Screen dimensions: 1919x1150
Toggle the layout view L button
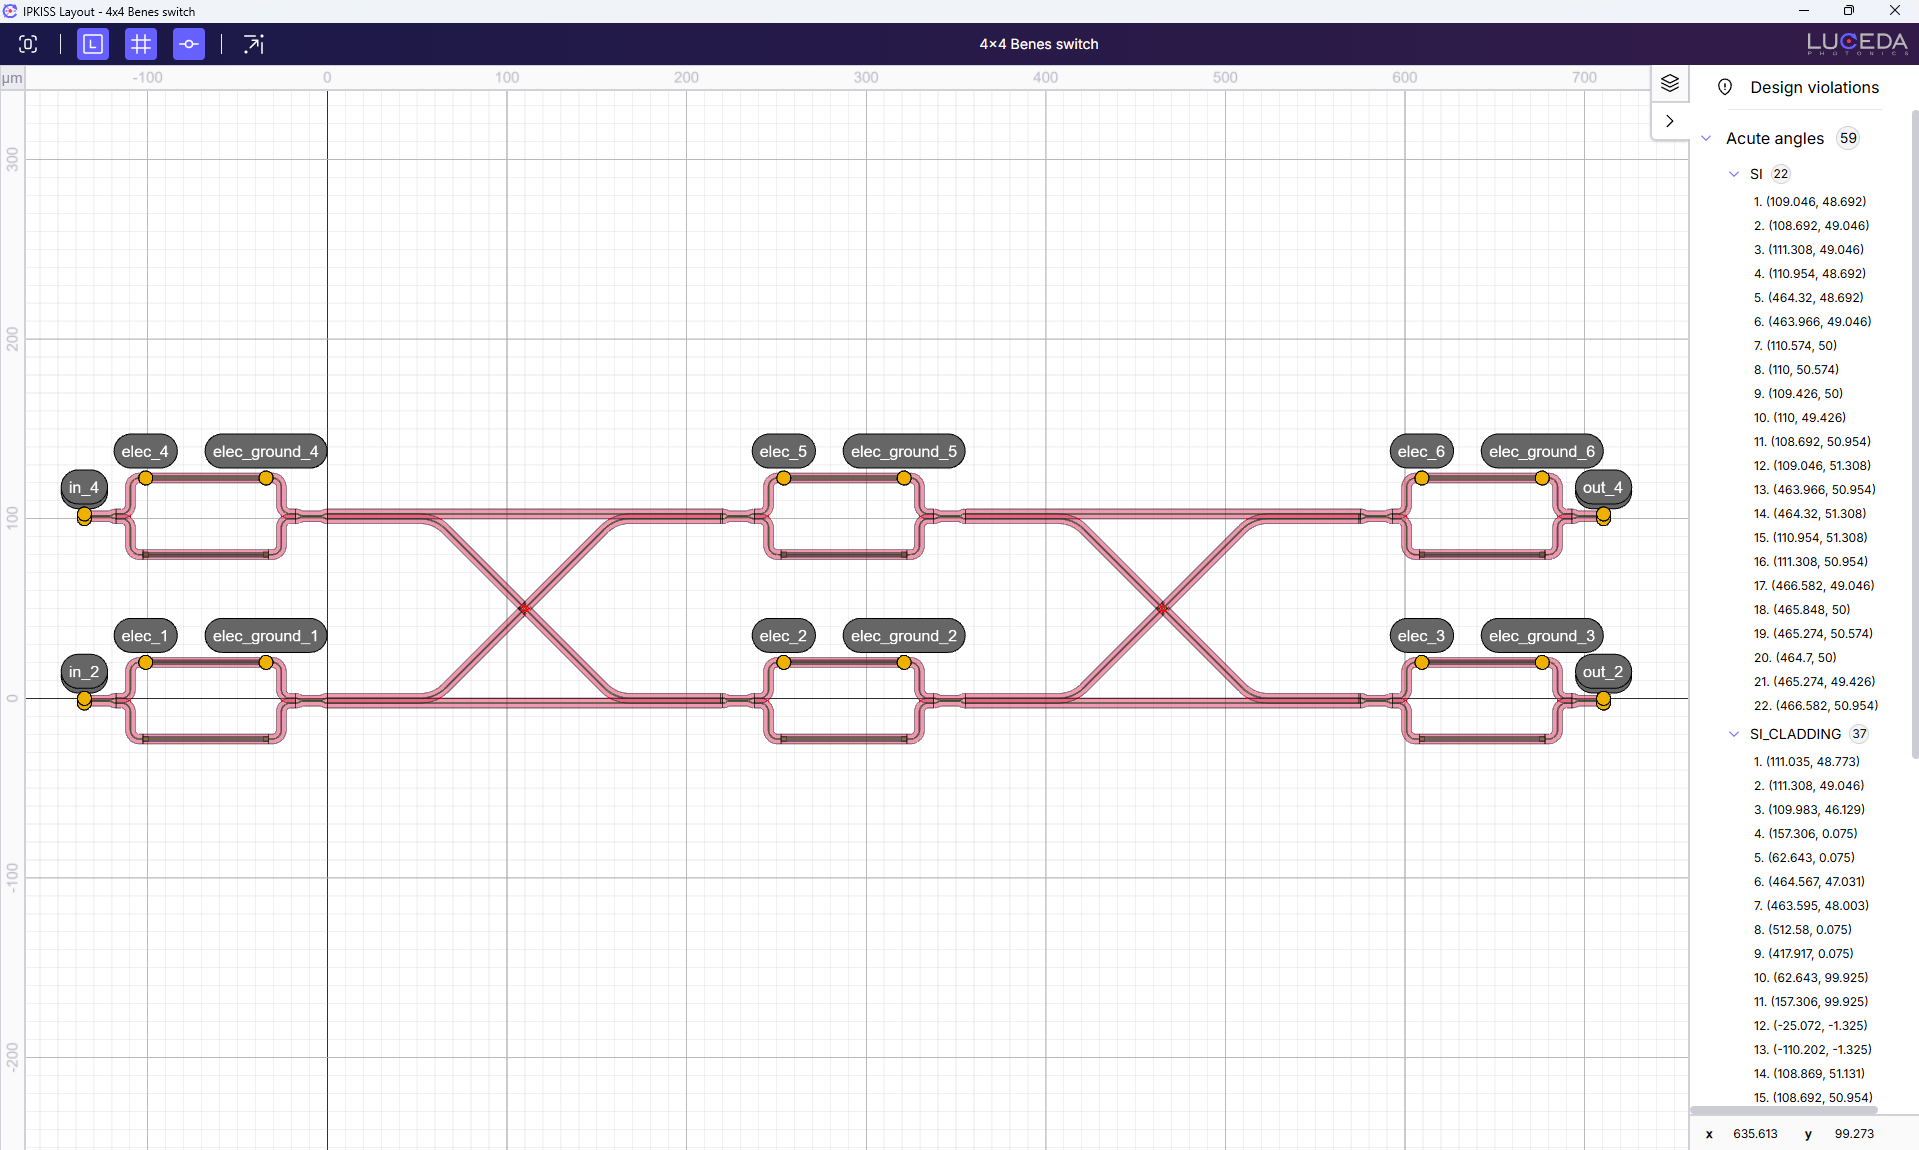(93, 44)
